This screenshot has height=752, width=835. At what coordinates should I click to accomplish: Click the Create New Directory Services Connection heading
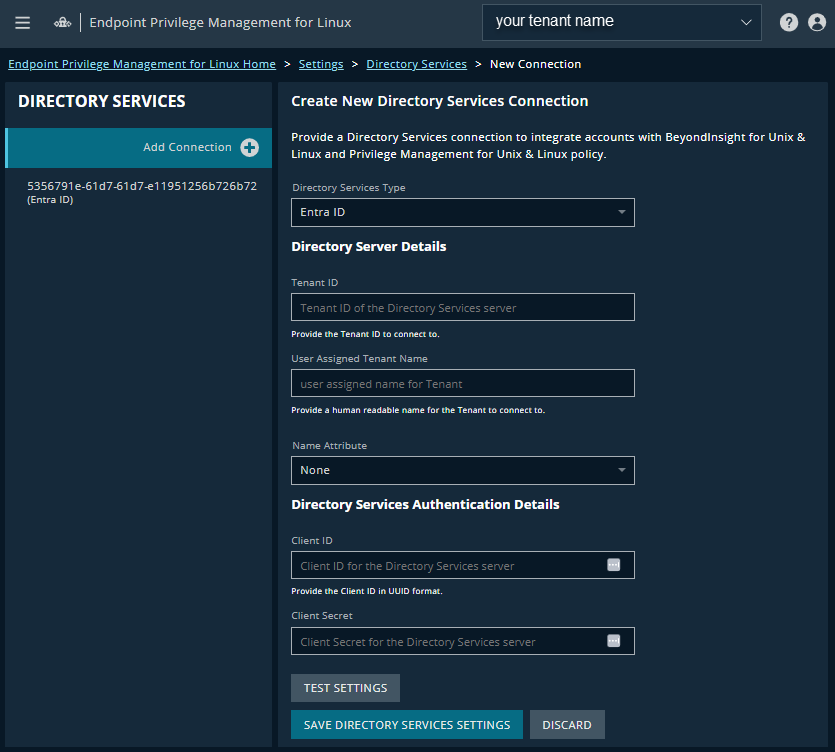pos(440,101)
